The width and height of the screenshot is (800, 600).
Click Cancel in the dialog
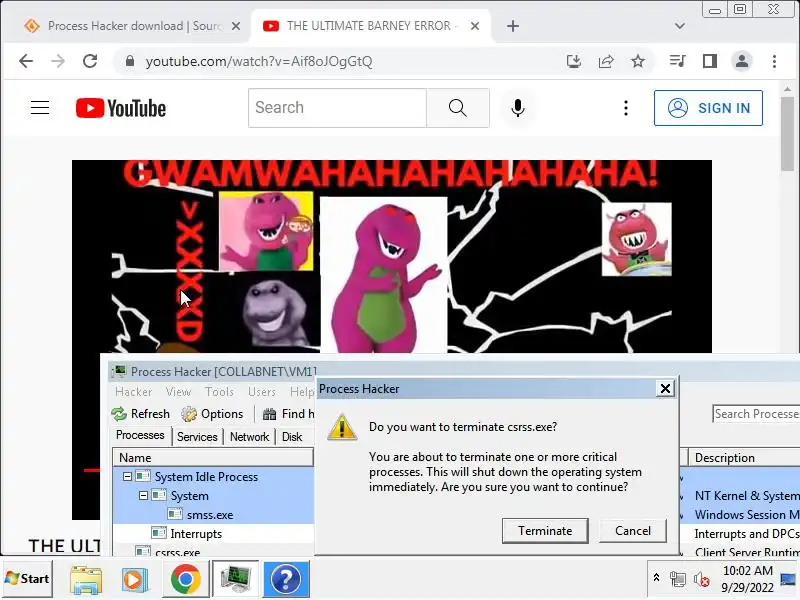[633, 531]
